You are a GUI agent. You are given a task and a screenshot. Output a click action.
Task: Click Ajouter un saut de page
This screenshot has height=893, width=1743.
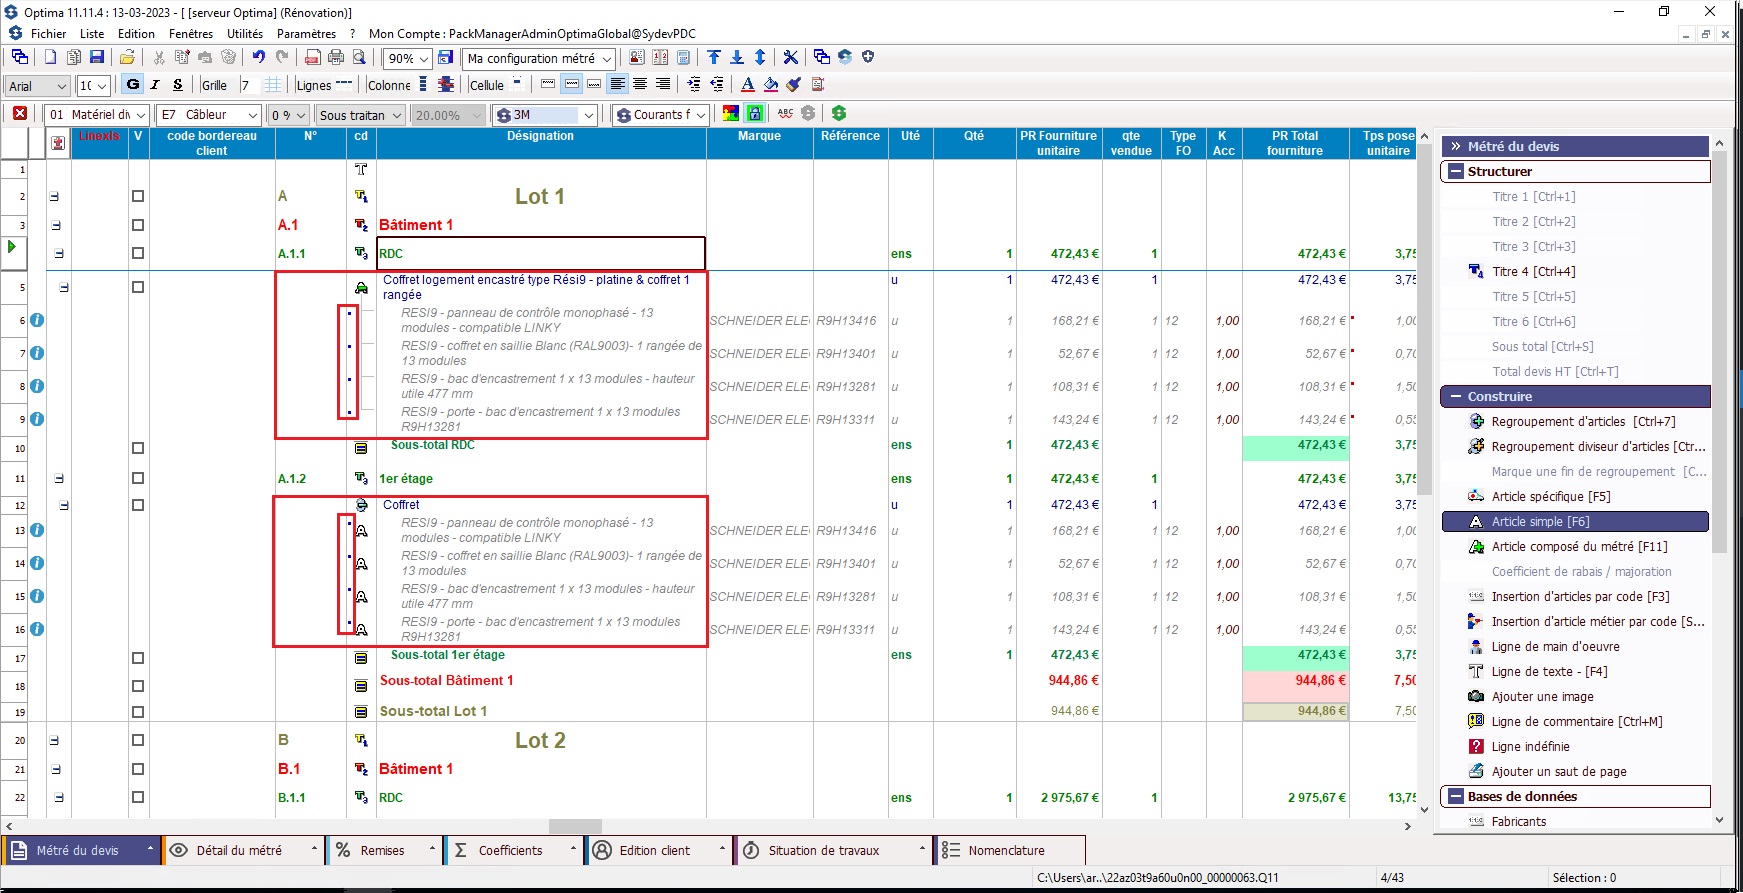pos(1559,772)
